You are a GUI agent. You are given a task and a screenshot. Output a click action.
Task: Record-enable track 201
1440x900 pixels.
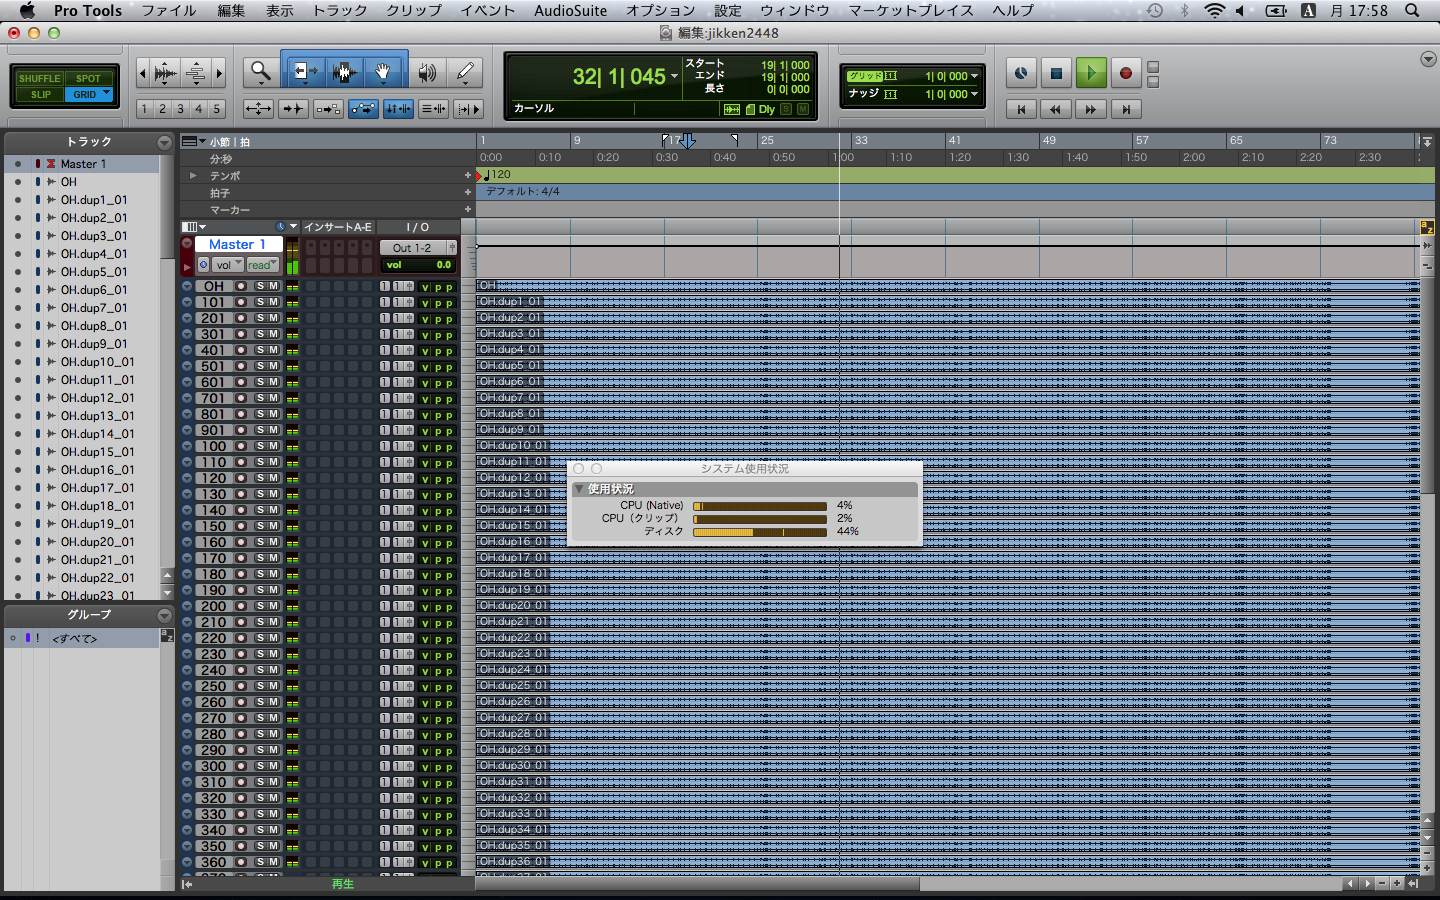[x=241, y=318]
